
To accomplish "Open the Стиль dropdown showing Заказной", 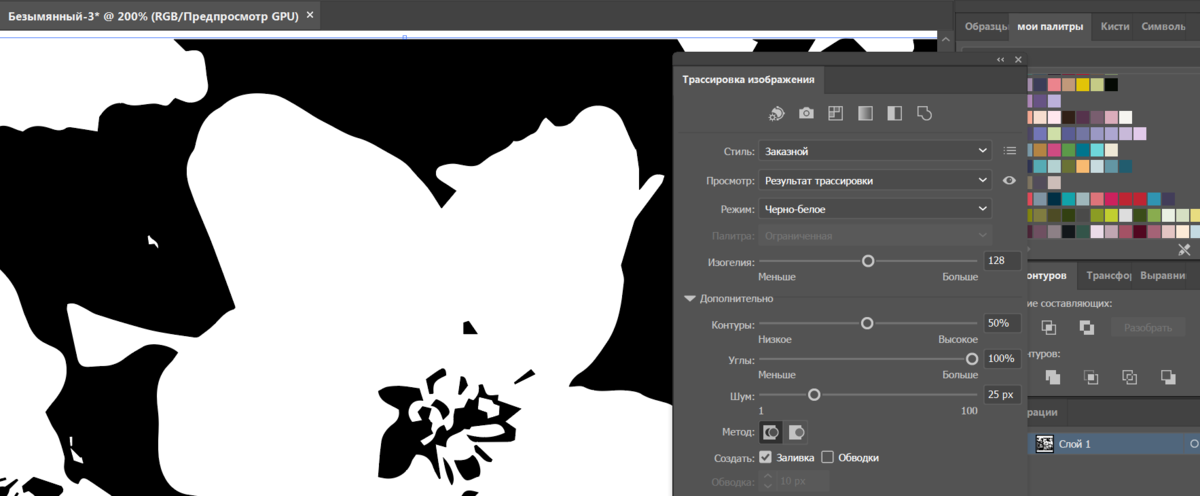I will coord(875,151).
